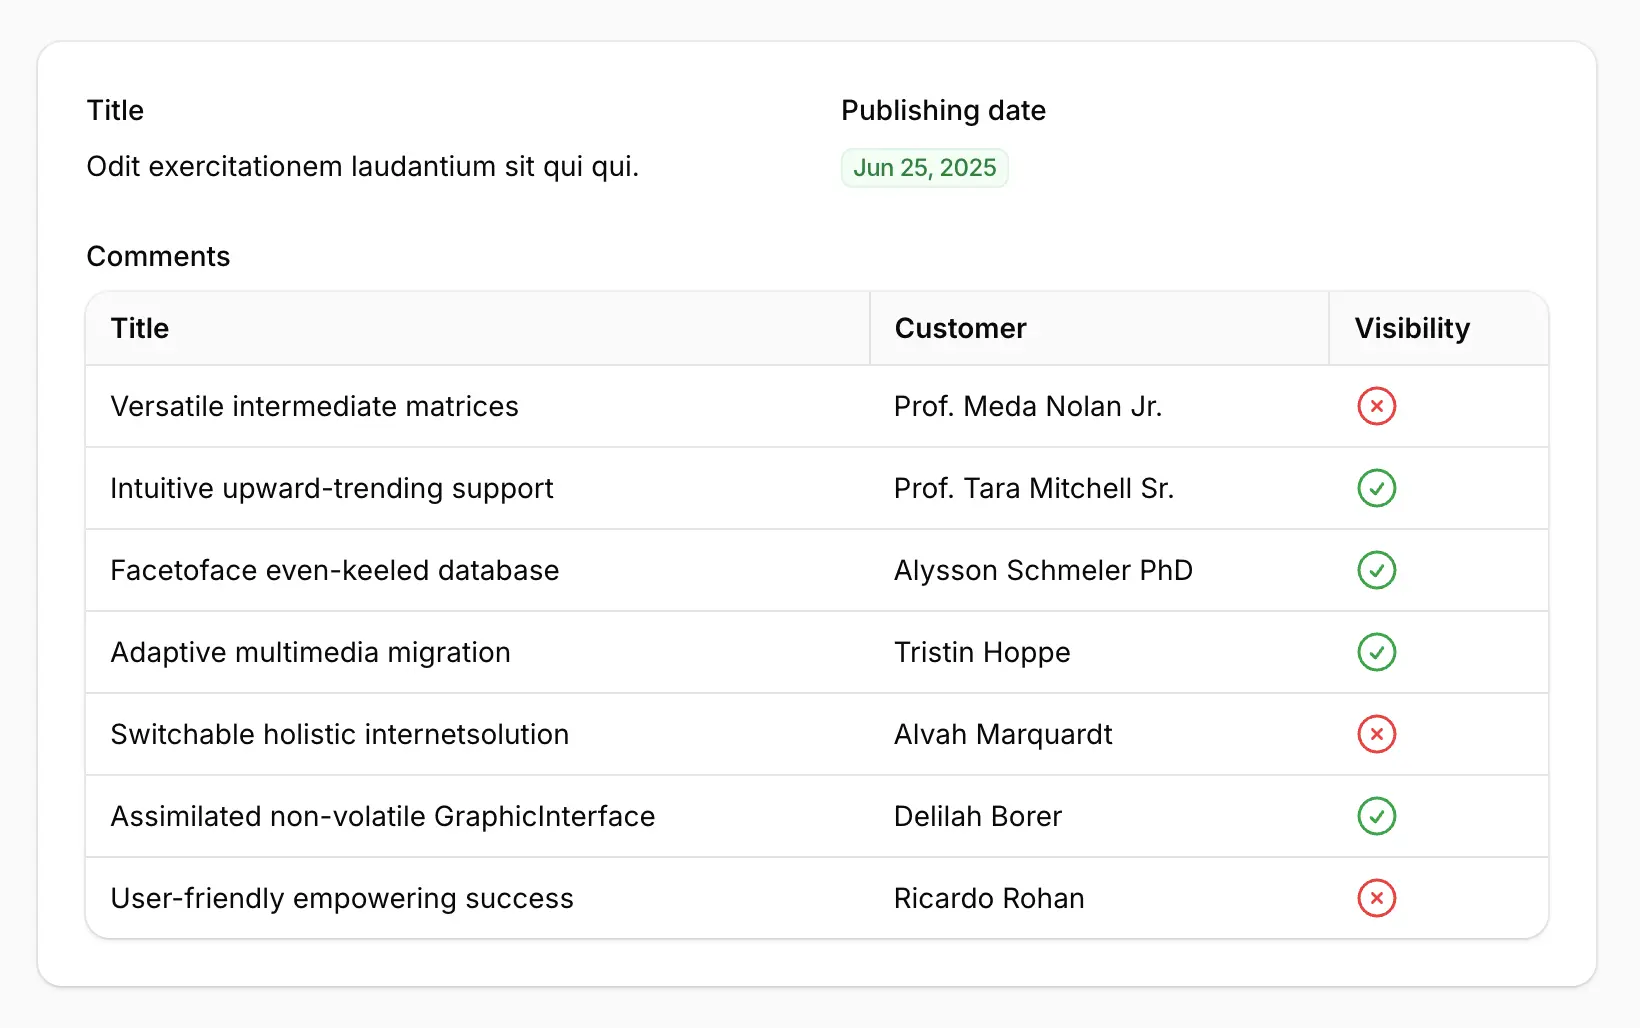Click red X icon in Alvah Marquardt row
The height and width of the screenshot is (1028, 1640).
pyautogui.click(x=1376, y=734)
